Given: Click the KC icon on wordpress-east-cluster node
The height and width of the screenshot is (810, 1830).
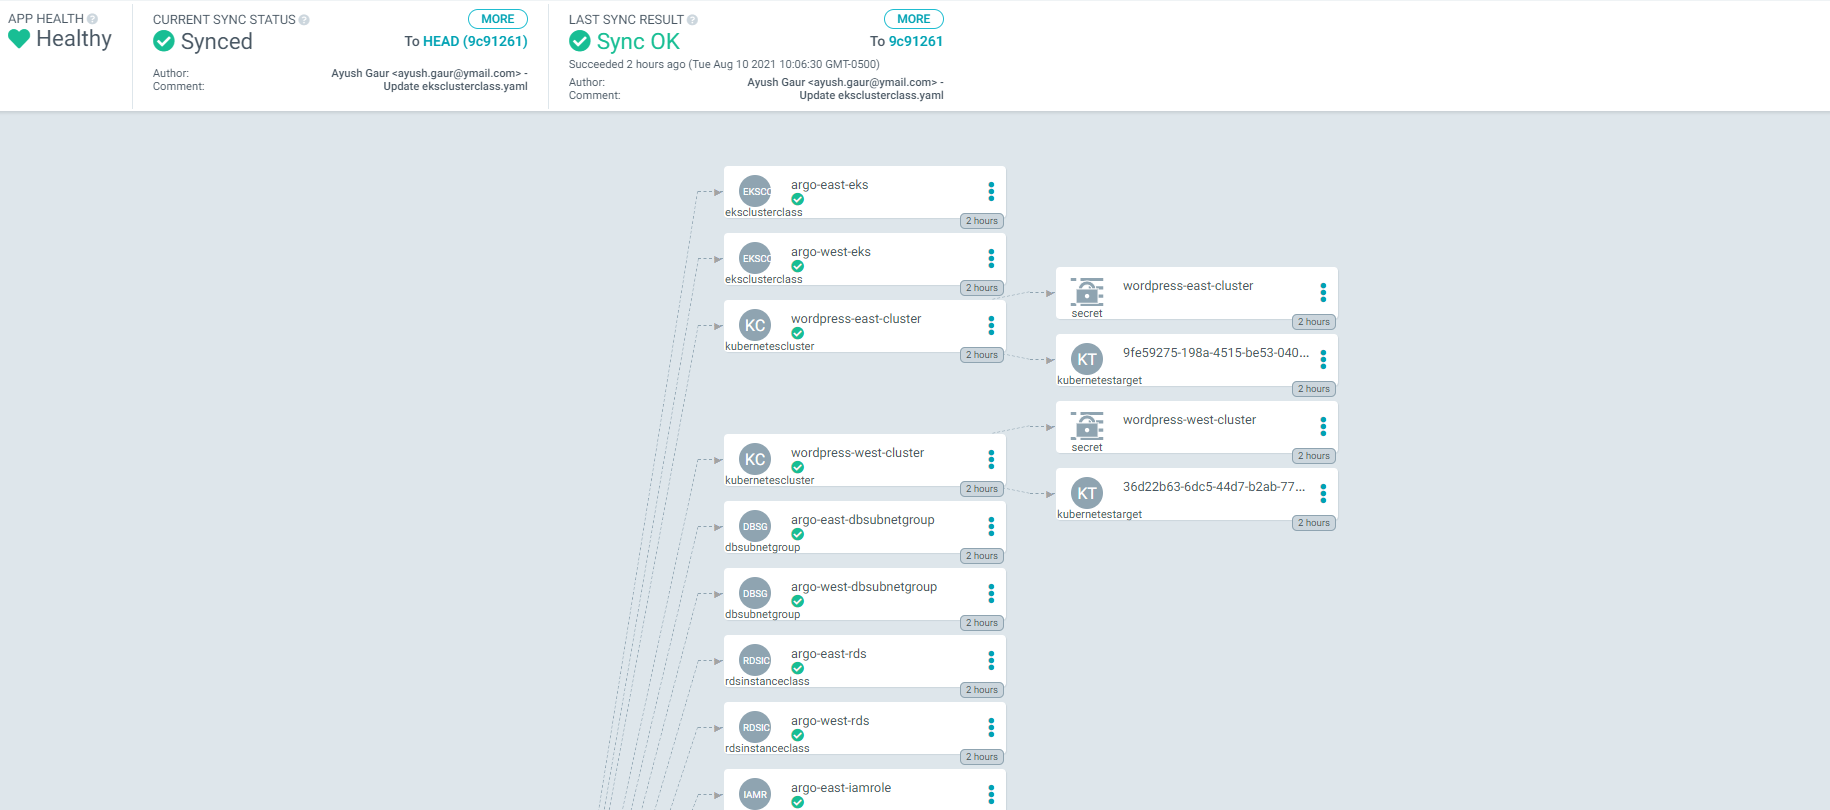Looking at the screenshot, I should pyautogui.click(x=754, y=325).
